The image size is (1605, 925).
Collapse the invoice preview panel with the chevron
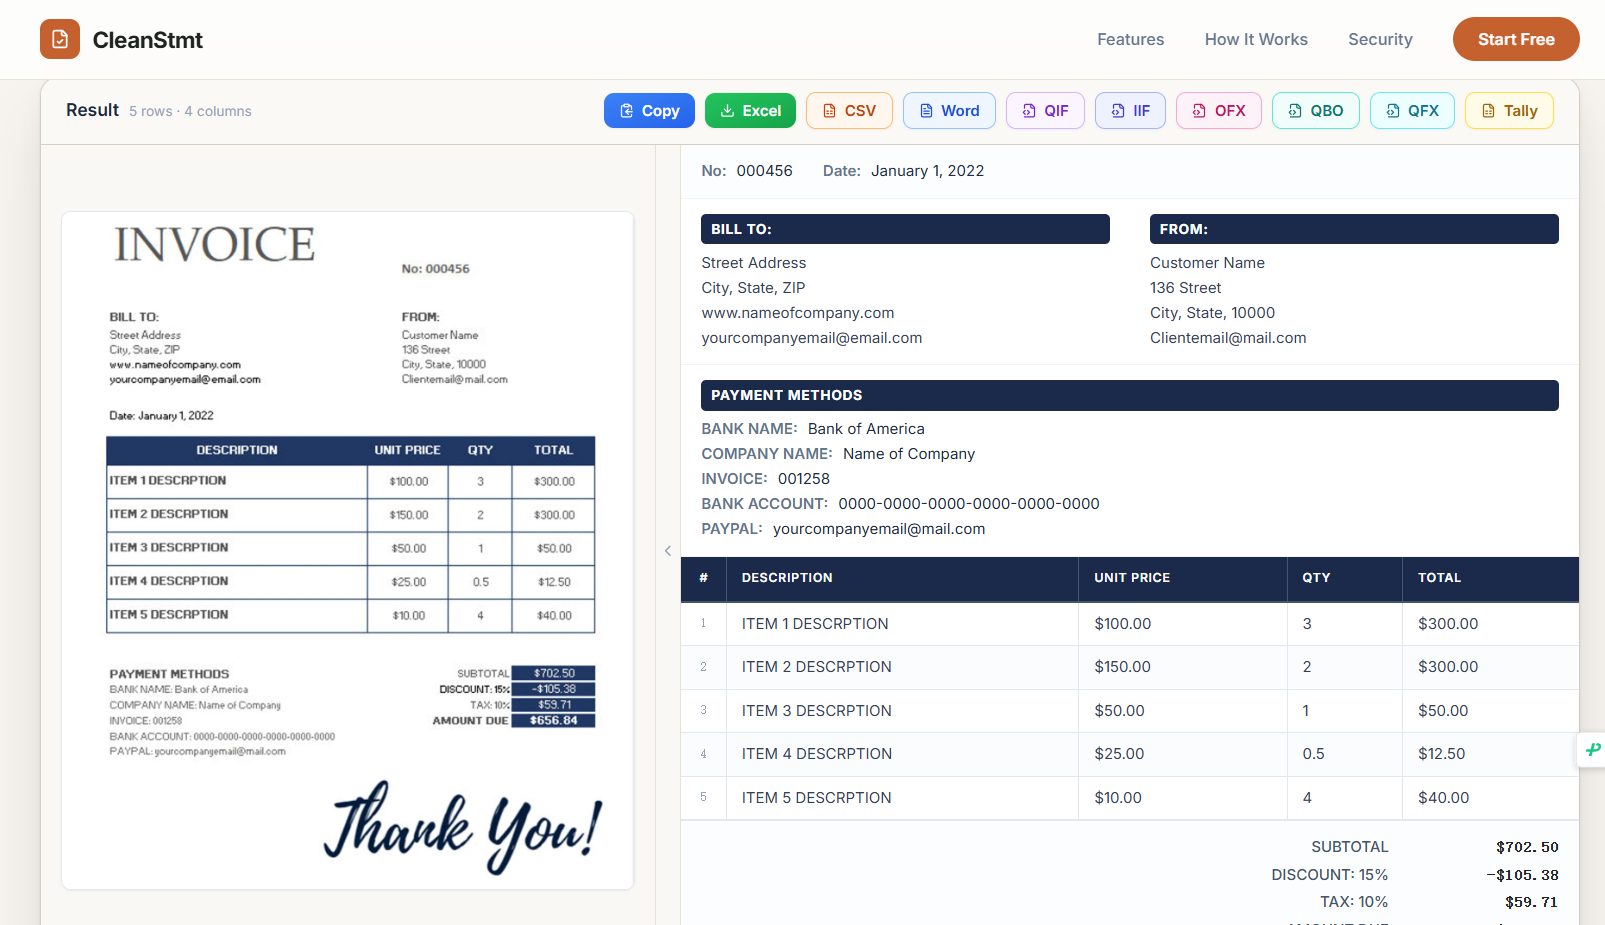pyautogui.click(x=668, y=550)
